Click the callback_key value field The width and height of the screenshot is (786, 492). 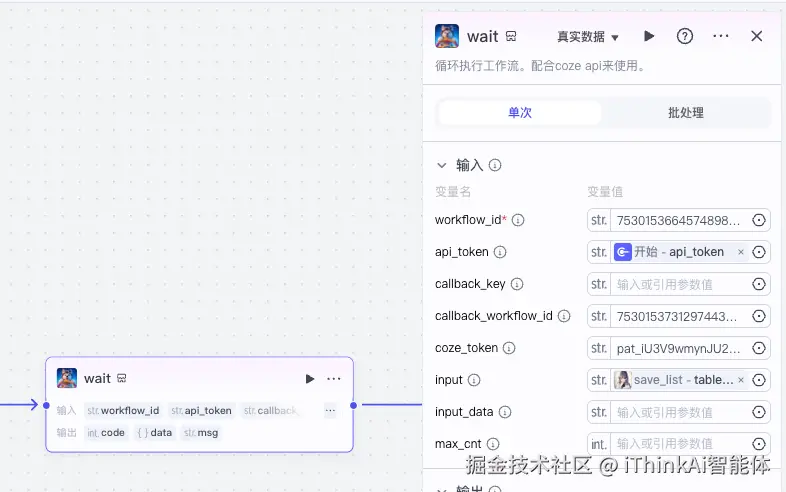point(680,284)
